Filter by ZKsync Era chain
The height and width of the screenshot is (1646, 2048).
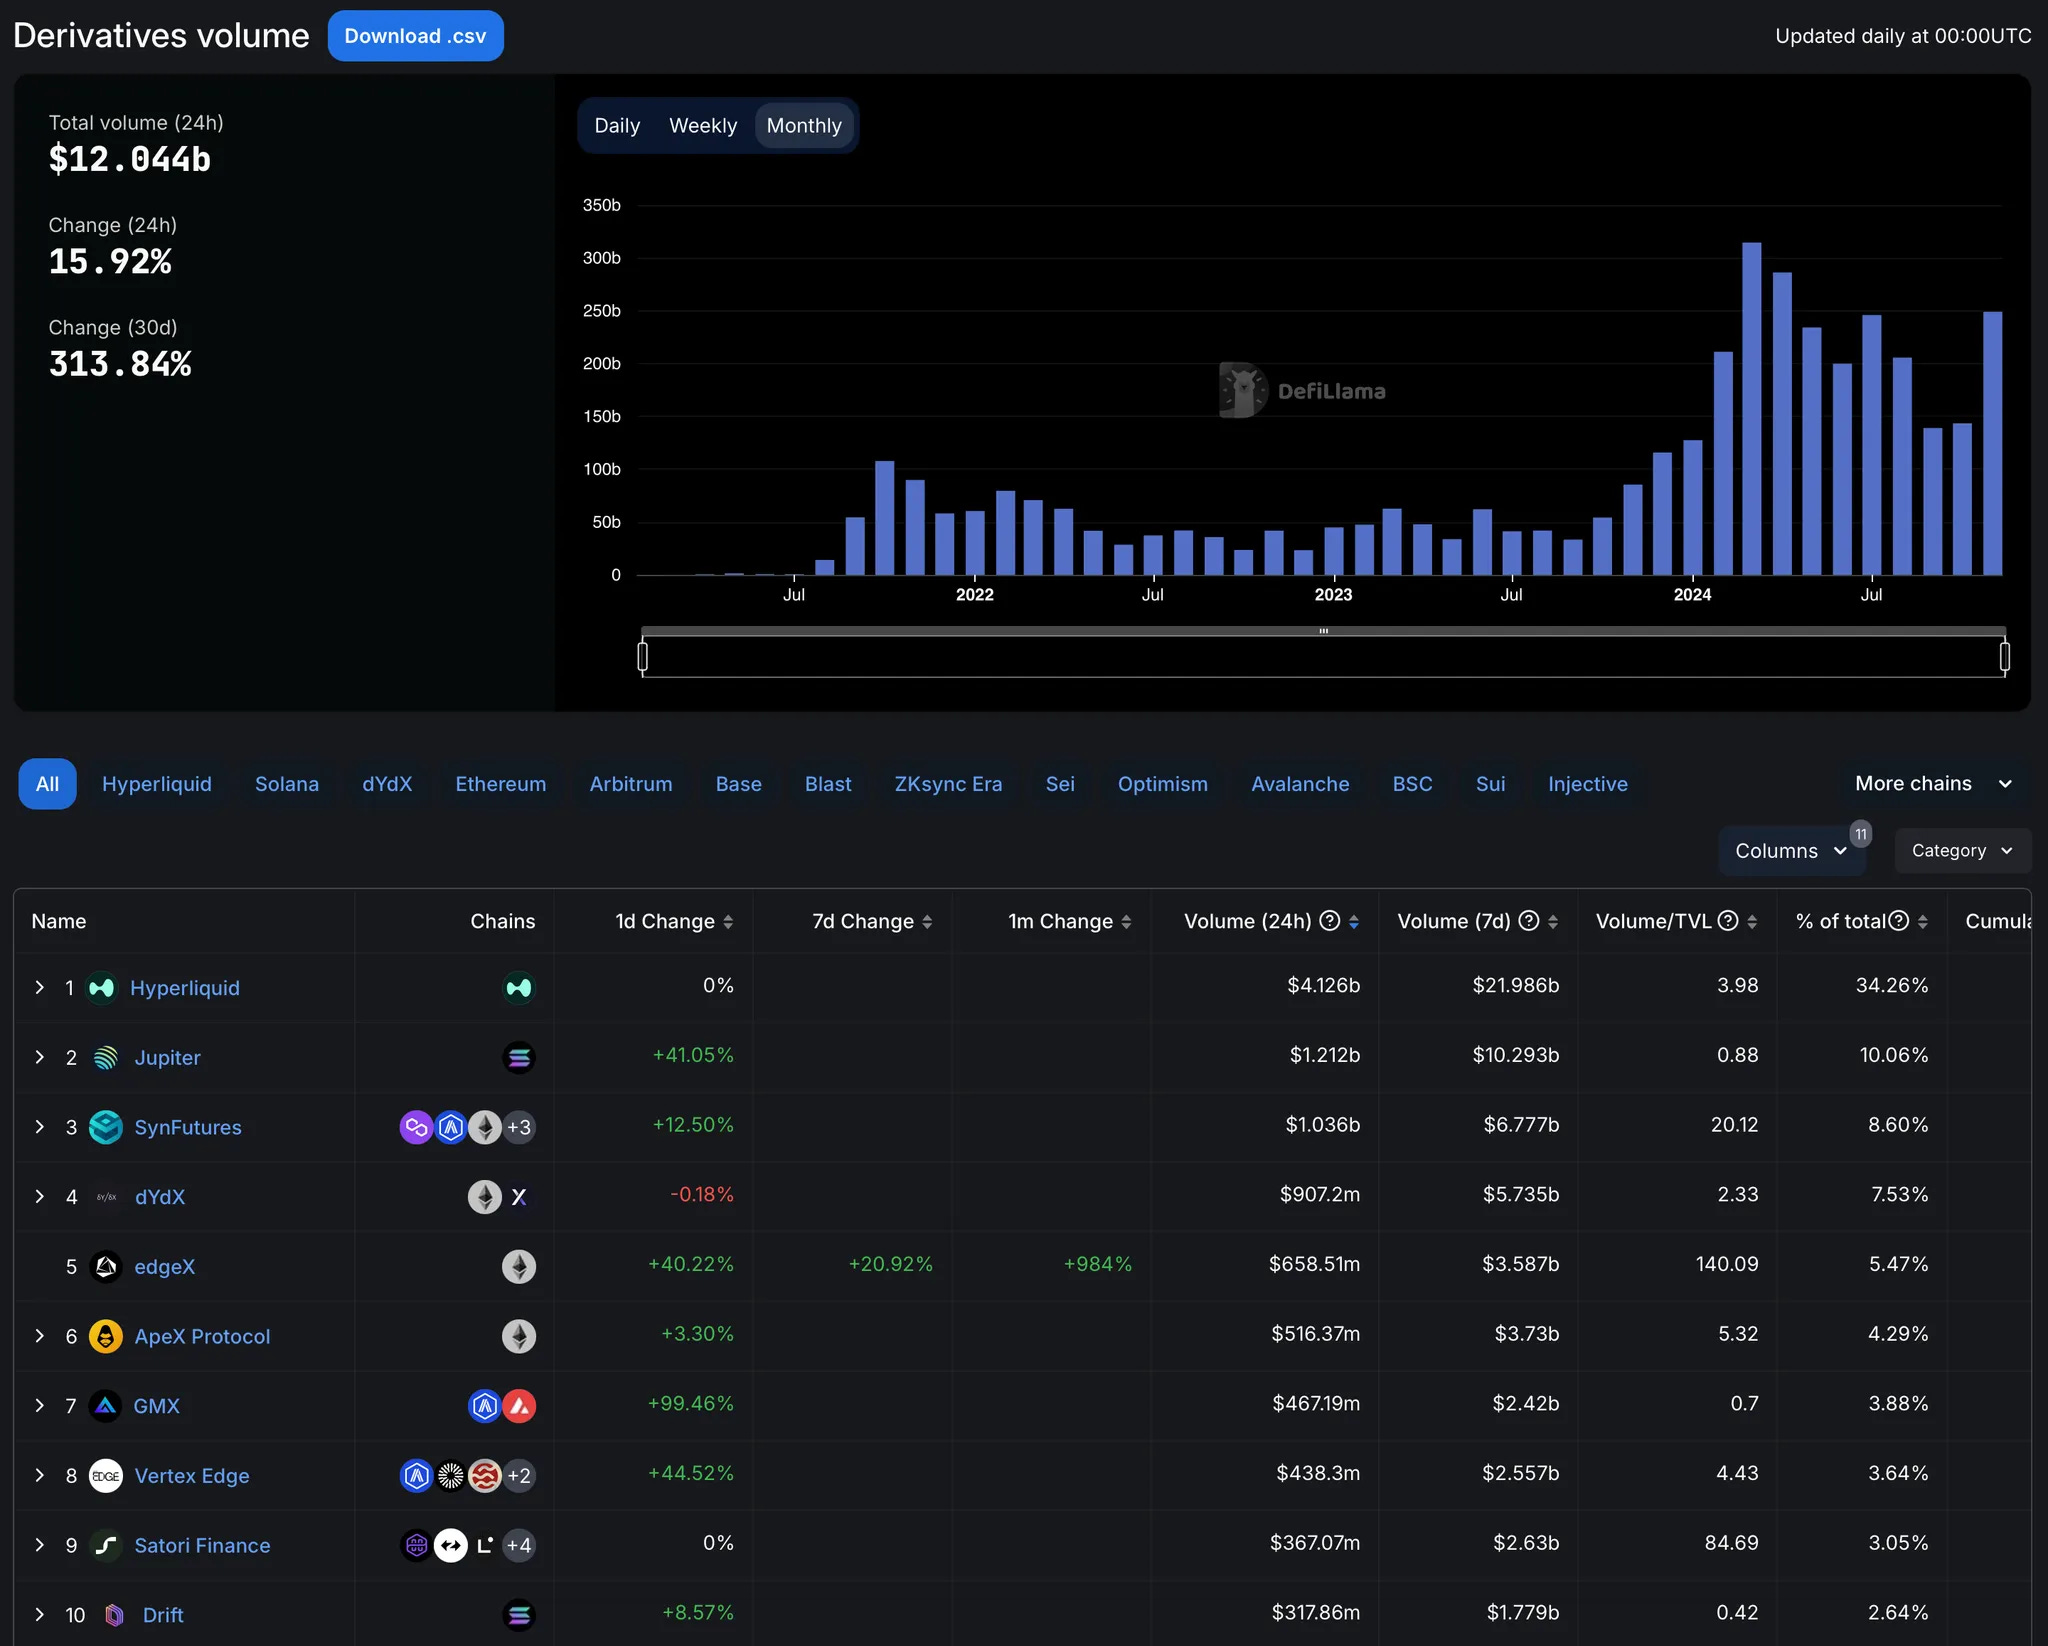(x=948, y=784)
